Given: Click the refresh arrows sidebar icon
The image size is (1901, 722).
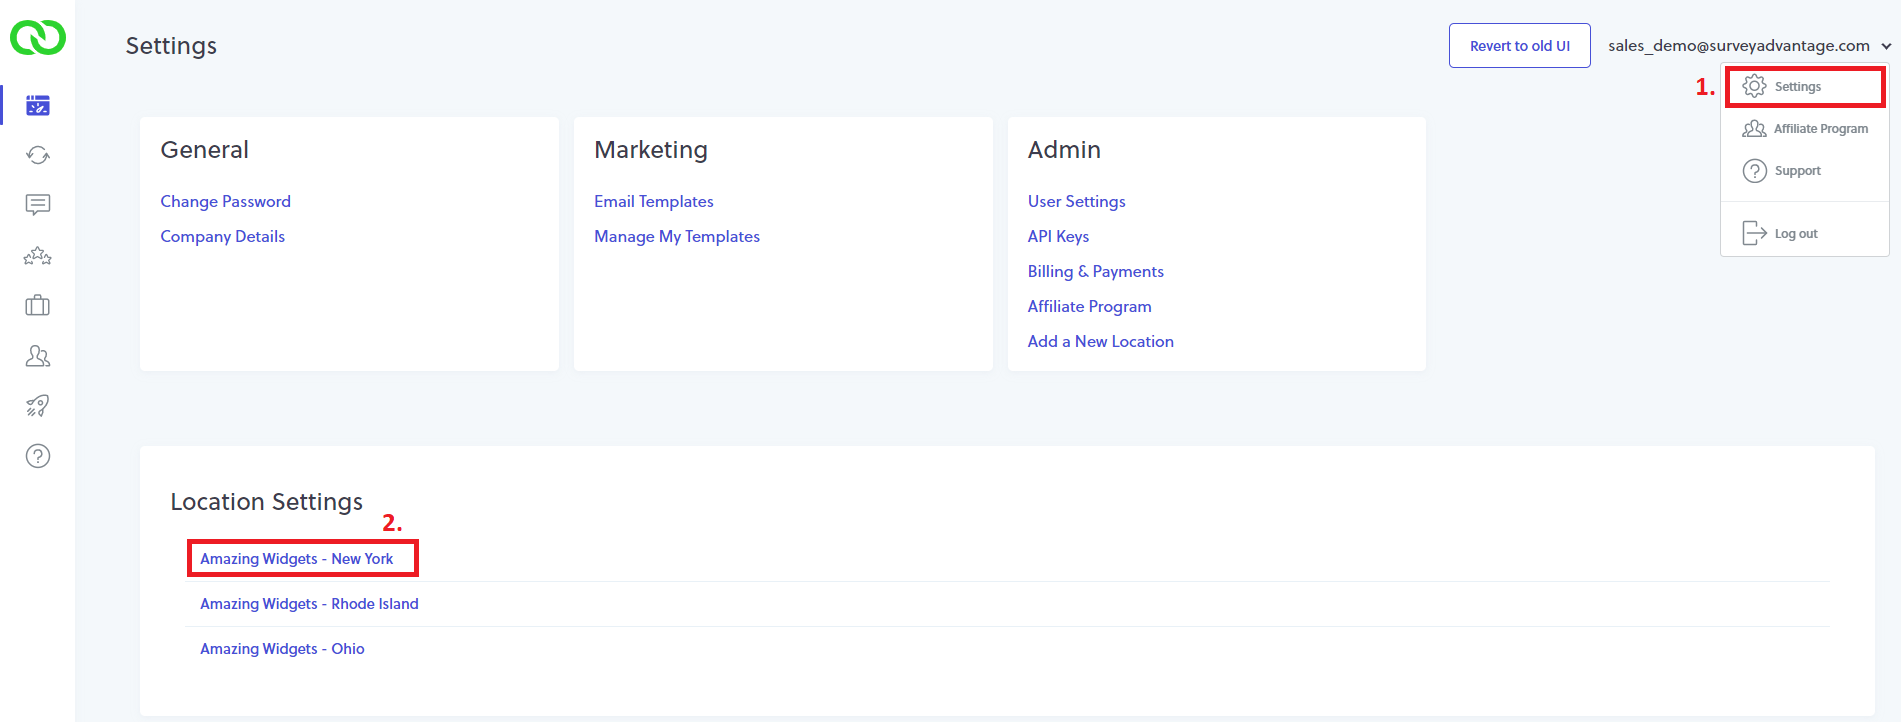Looking at the screenshot, I should click(38, 155).
